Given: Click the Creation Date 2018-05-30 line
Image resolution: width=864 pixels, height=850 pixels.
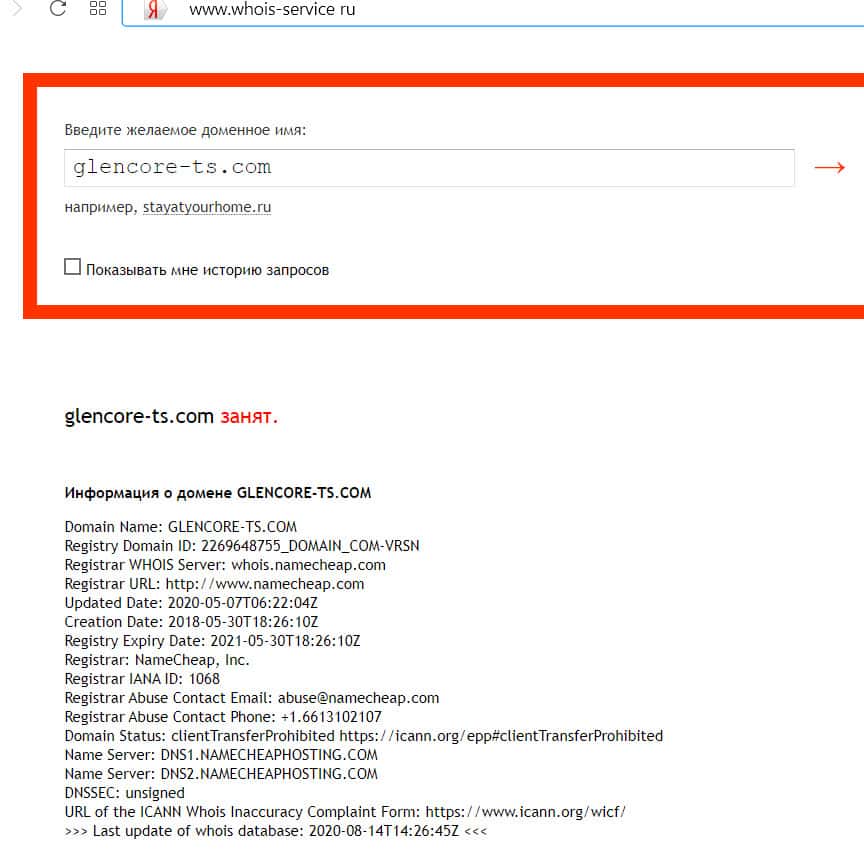Looking at the screenshot, I should 191,621.
